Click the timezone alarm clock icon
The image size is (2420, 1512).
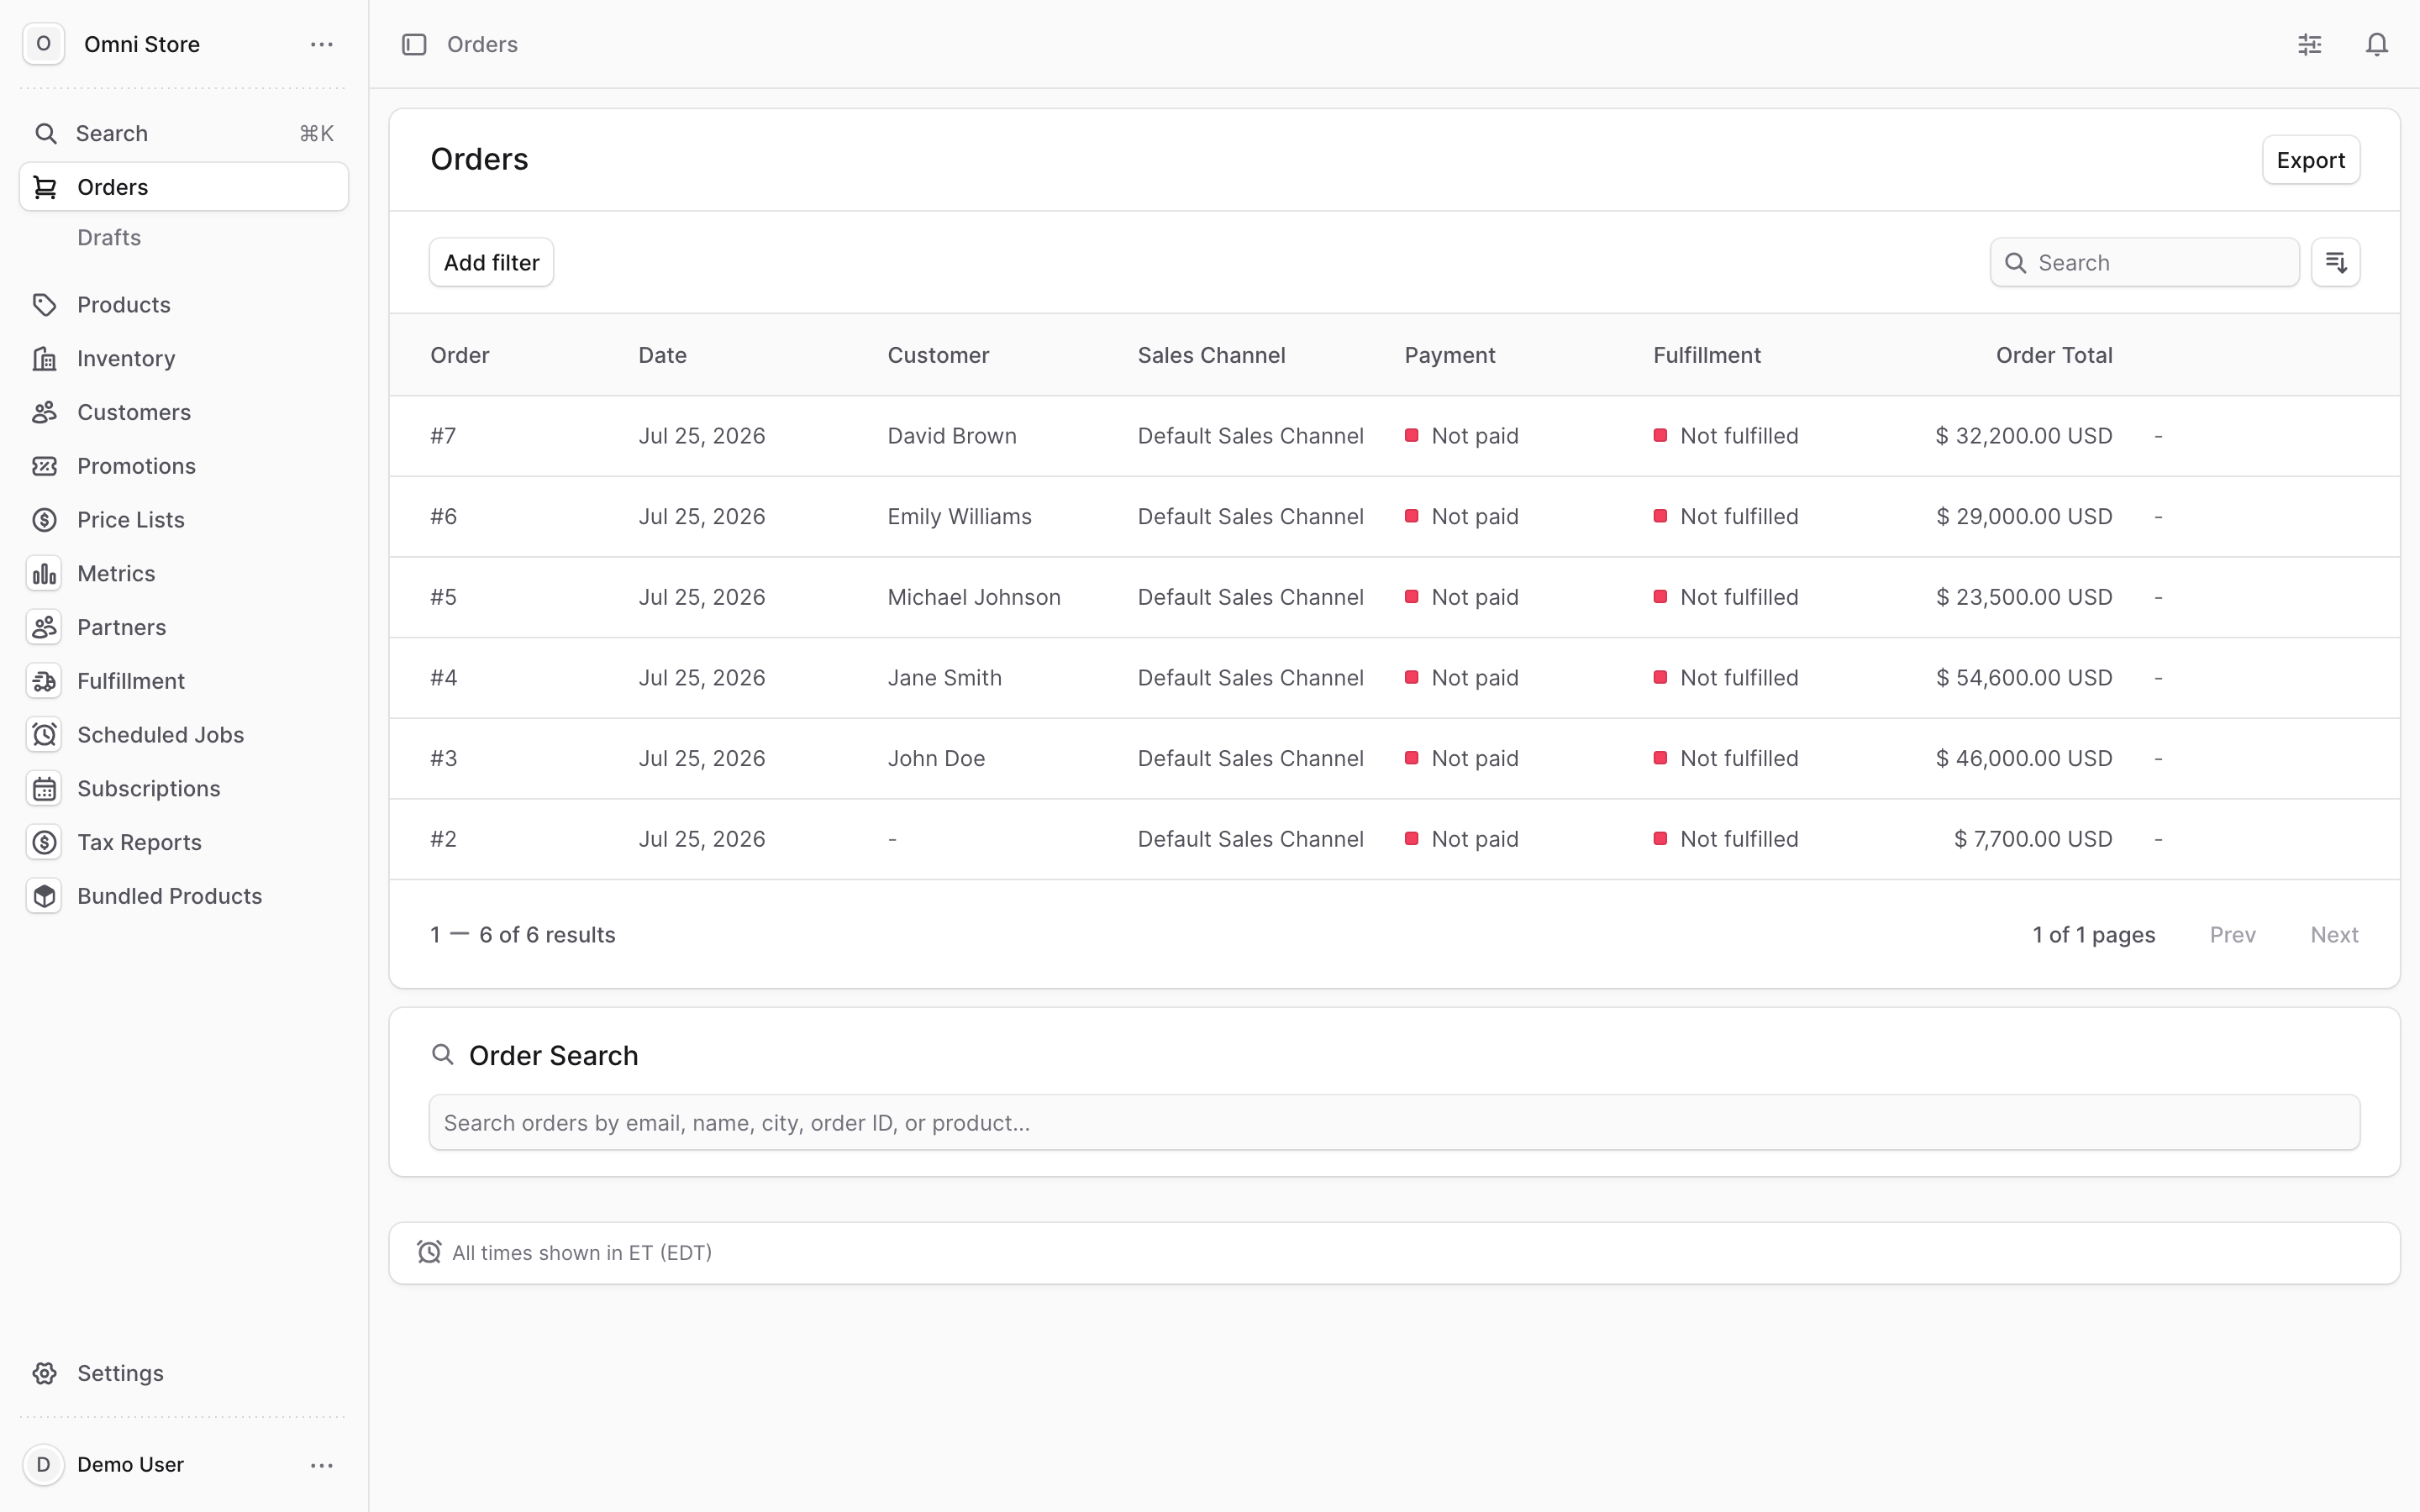(430, 1252)
